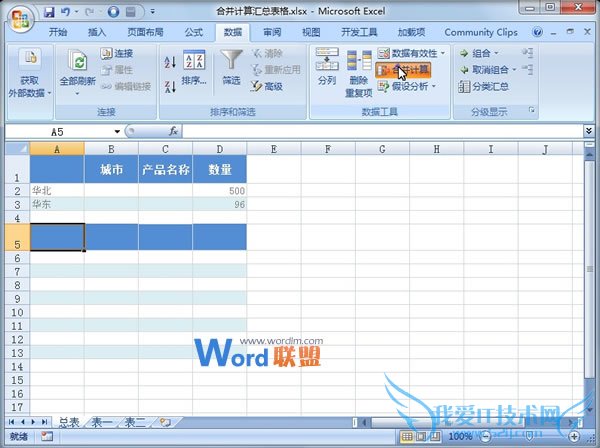
Task: Click macro recording icon in status bar
Action: 47,436
